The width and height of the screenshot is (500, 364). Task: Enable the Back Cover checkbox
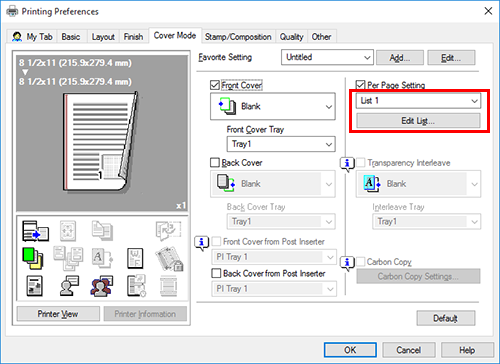[x=215, y=163]
